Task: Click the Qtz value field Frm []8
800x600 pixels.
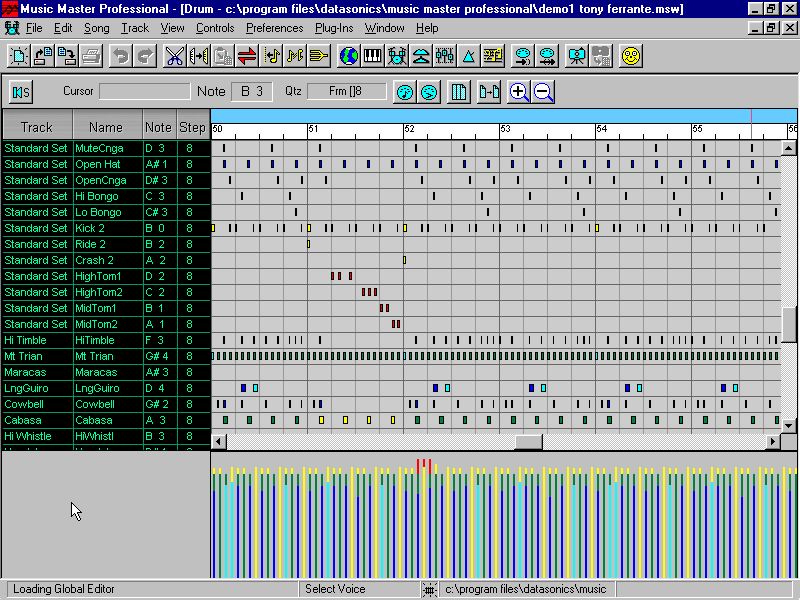Action: [x=346, y=91]
